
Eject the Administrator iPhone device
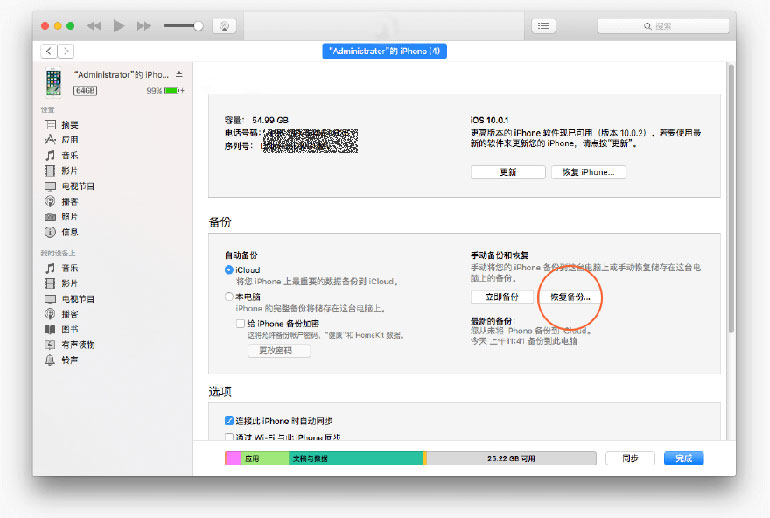[180, 75]
